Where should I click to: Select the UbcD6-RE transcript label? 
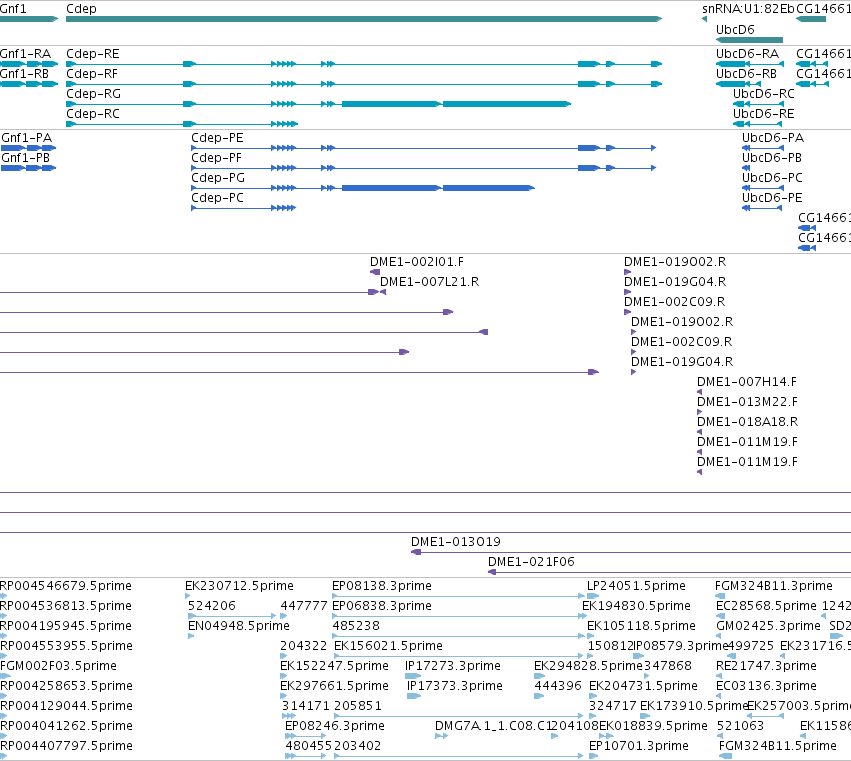[764, 114]
